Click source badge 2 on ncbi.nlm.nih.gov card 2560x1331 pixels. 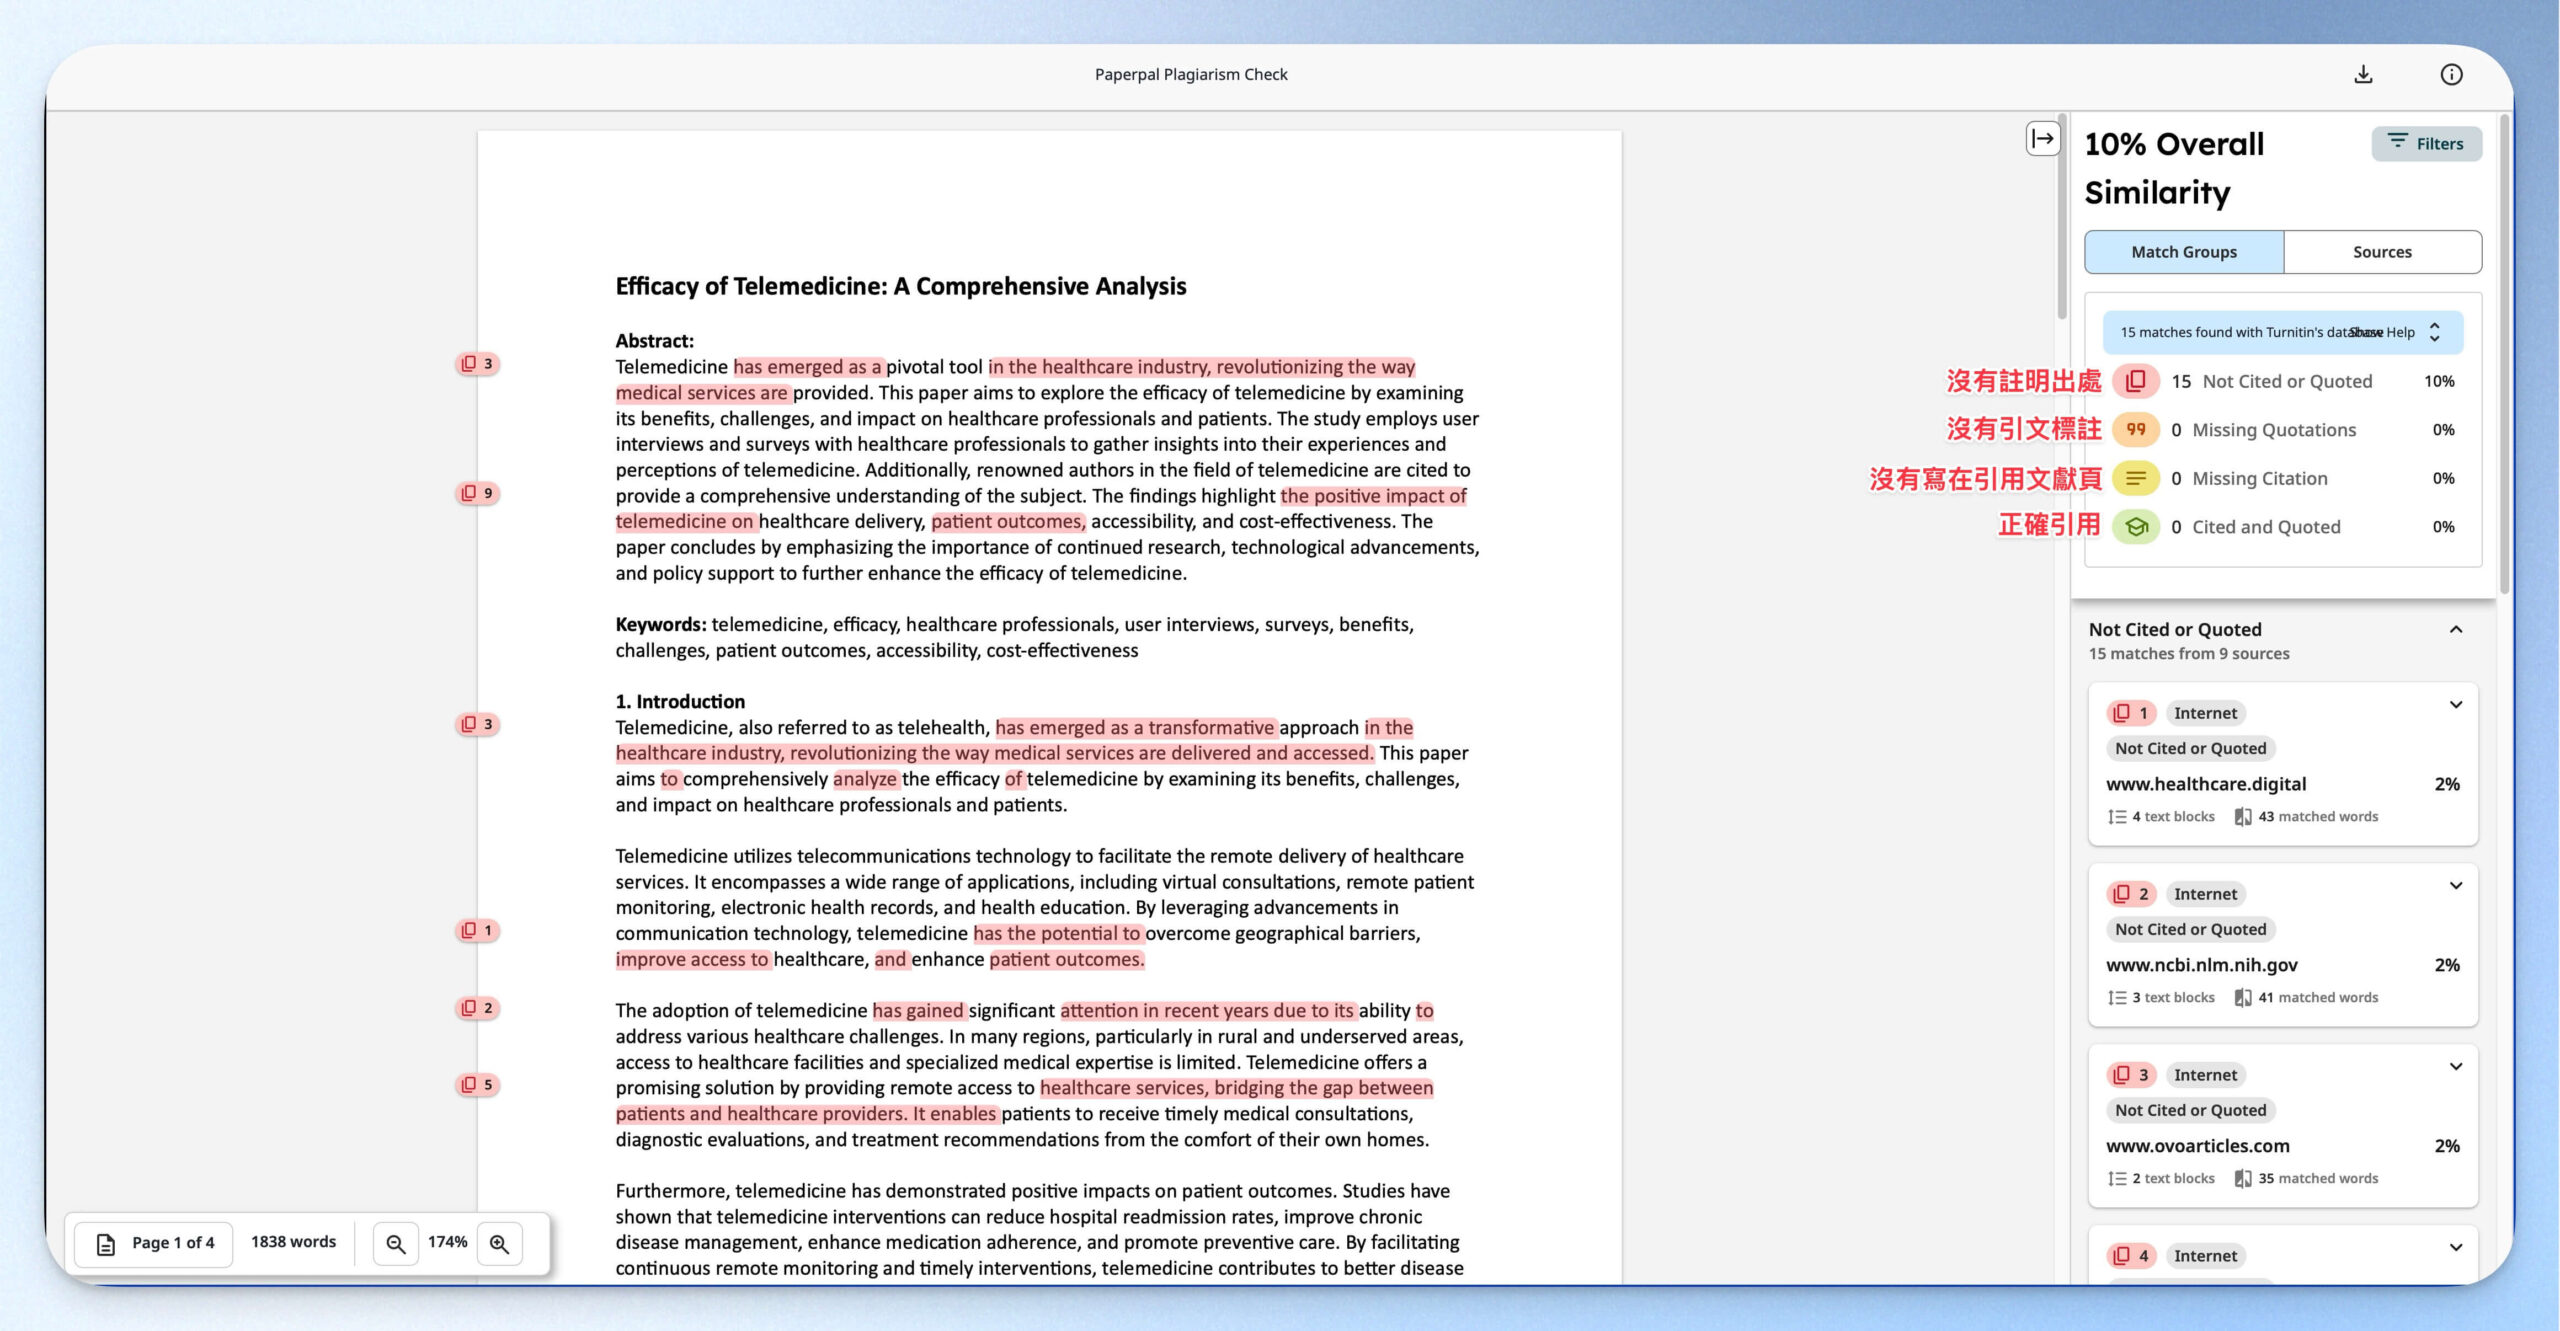pyautogui.click(x=2131, y=894)
